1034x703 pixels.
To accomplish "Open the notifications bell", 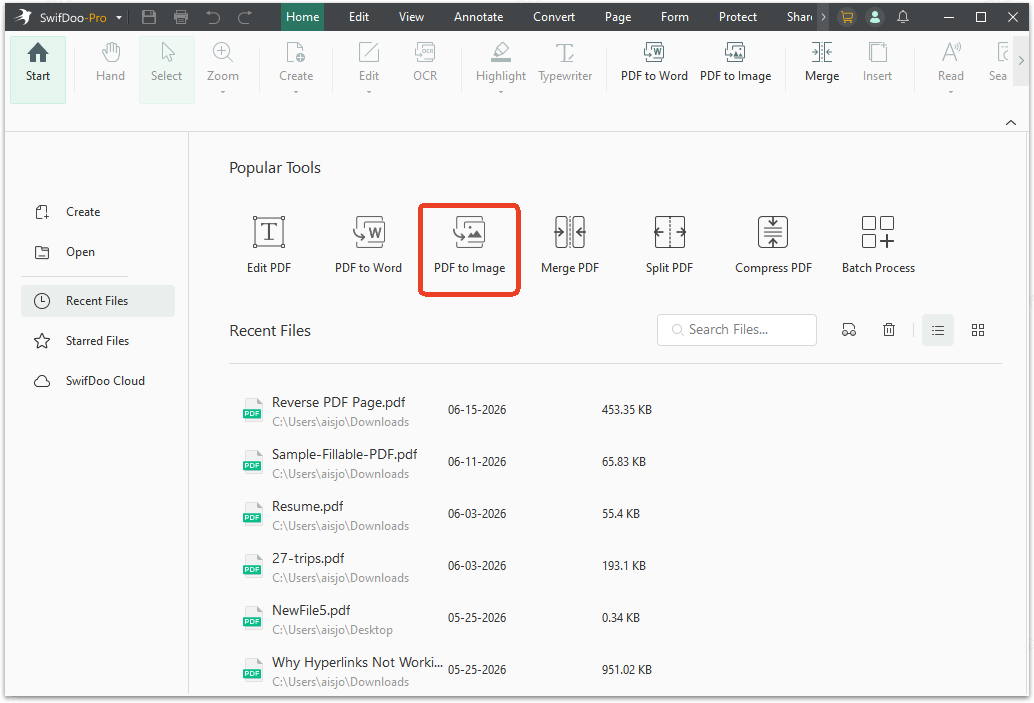I will (903, 17).
